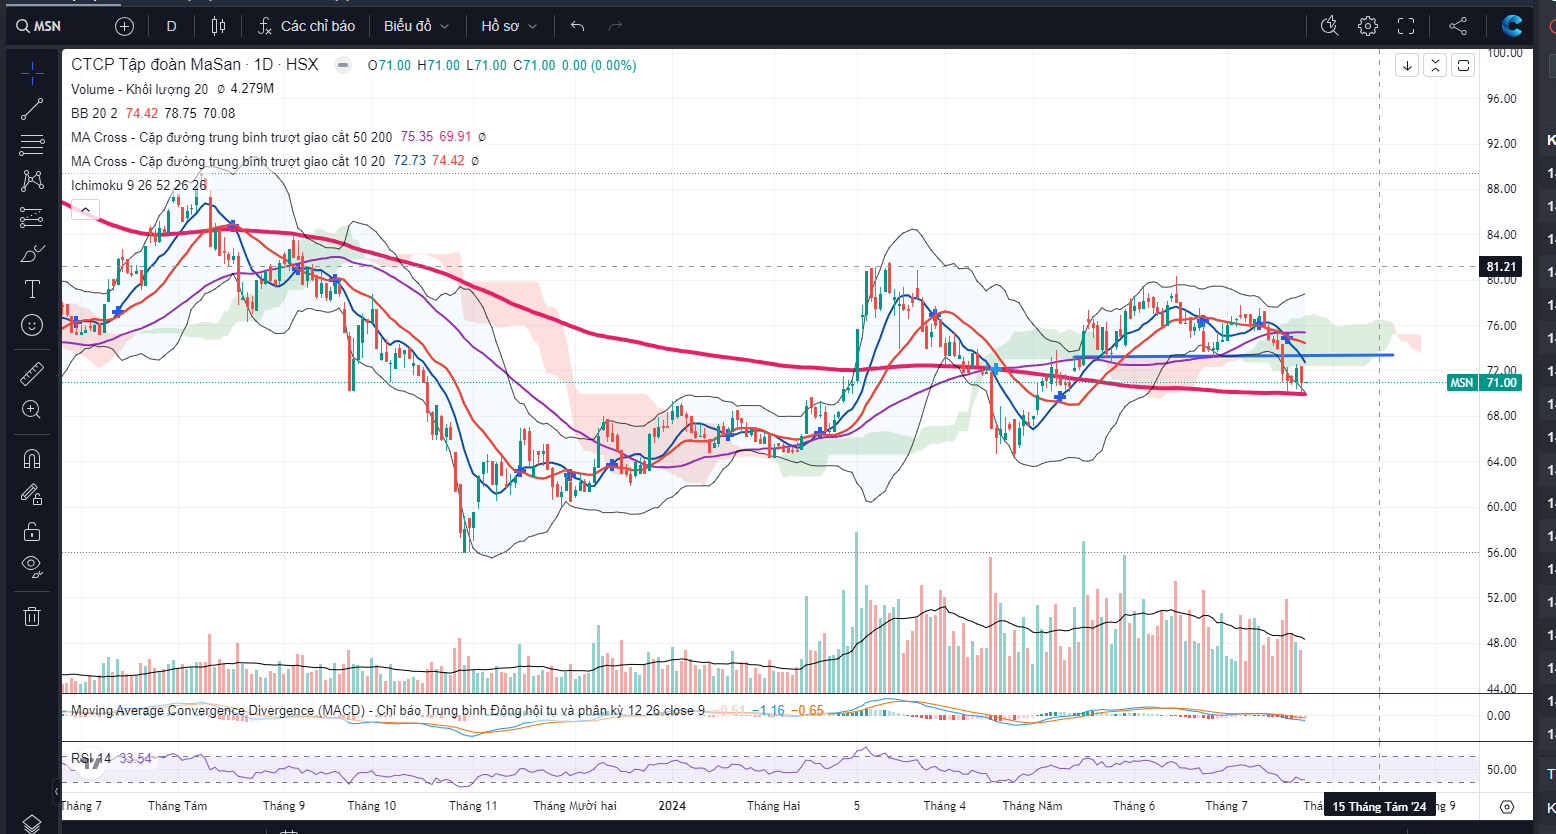The height and width of the screenshot is (834, 1556).
Task: Undo the last chart action
Action: 577,26
